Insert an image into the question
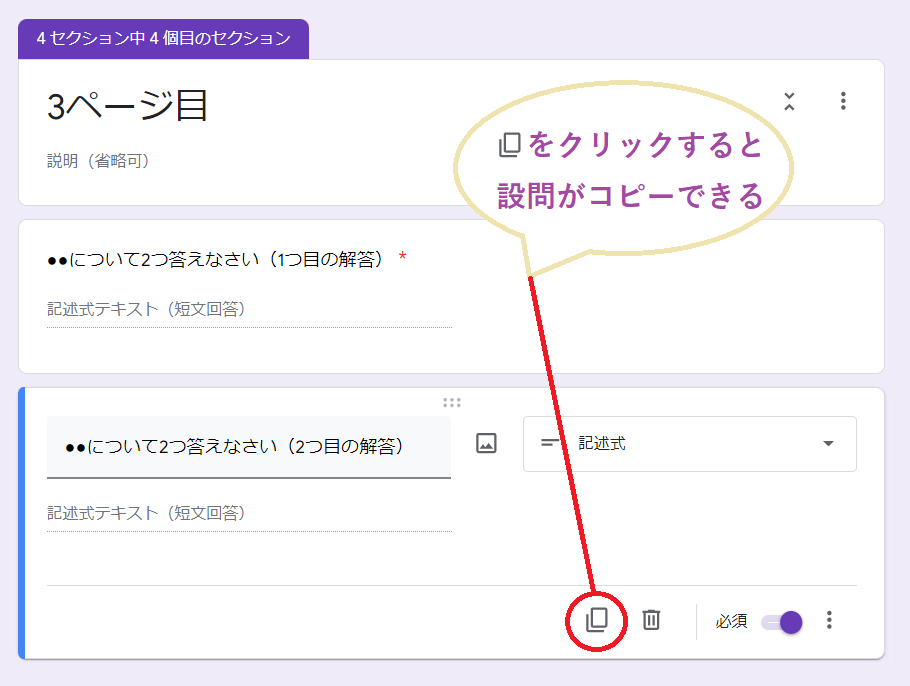Image resolution: width=910 pixels, height=686 pixels. (486, 443)
